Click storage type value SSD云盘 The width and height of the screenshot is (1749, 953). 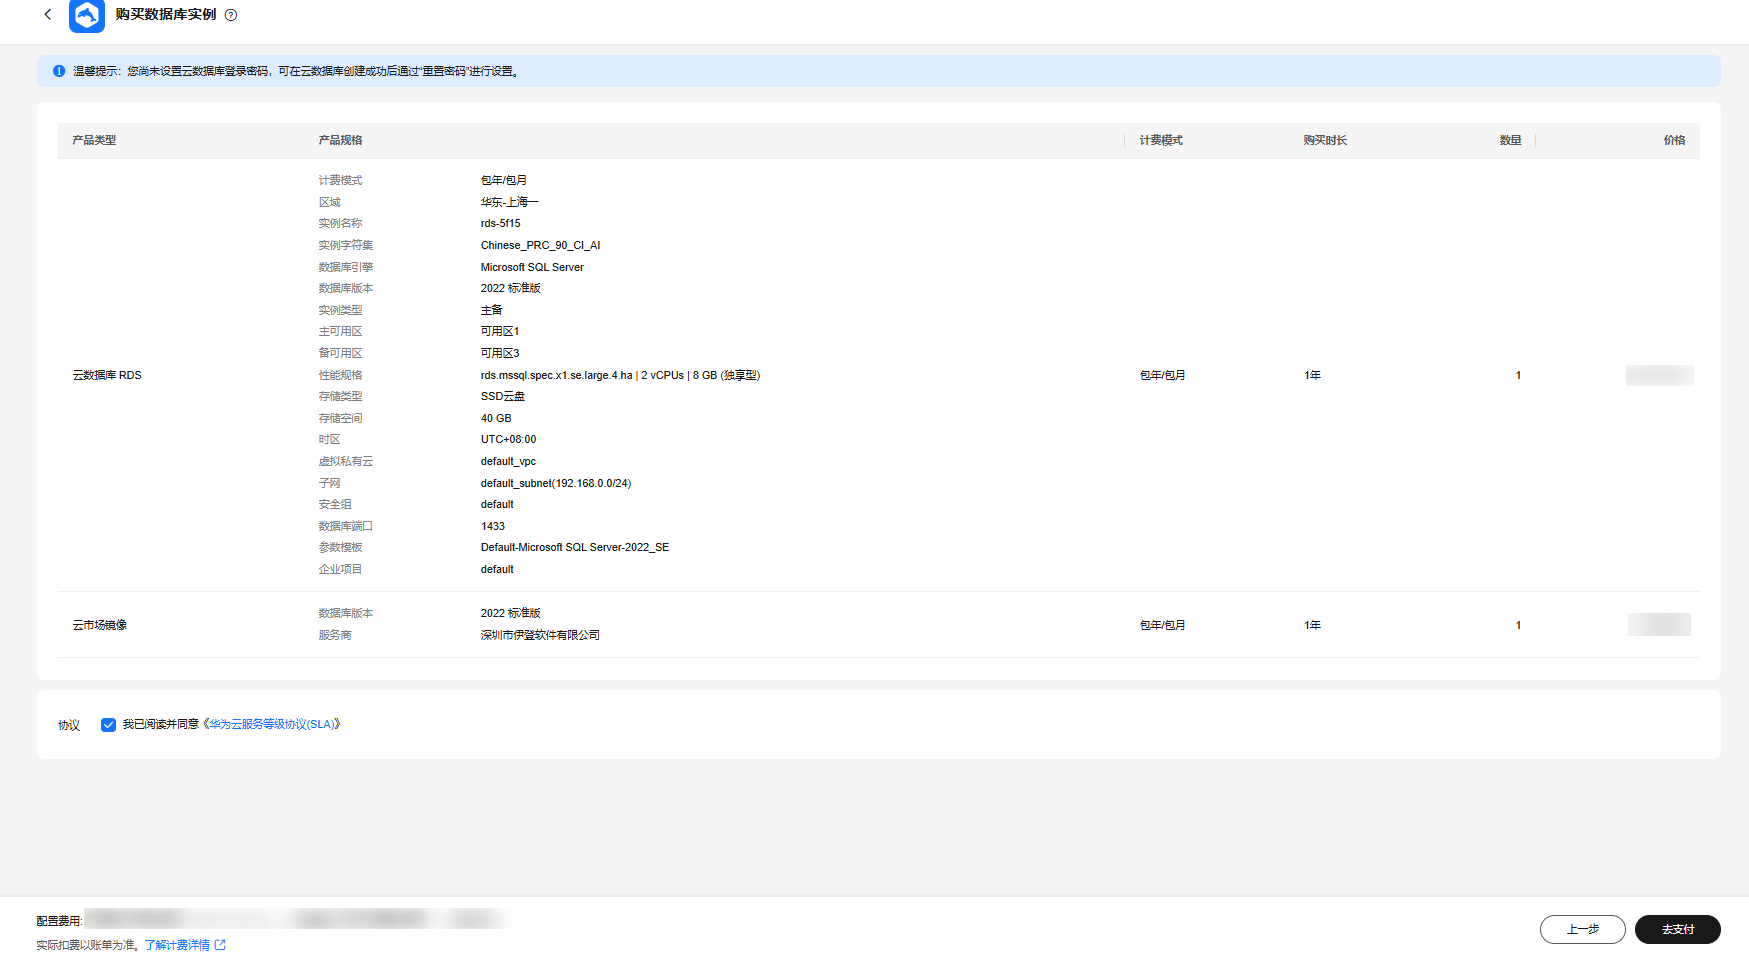click(502, 396)
